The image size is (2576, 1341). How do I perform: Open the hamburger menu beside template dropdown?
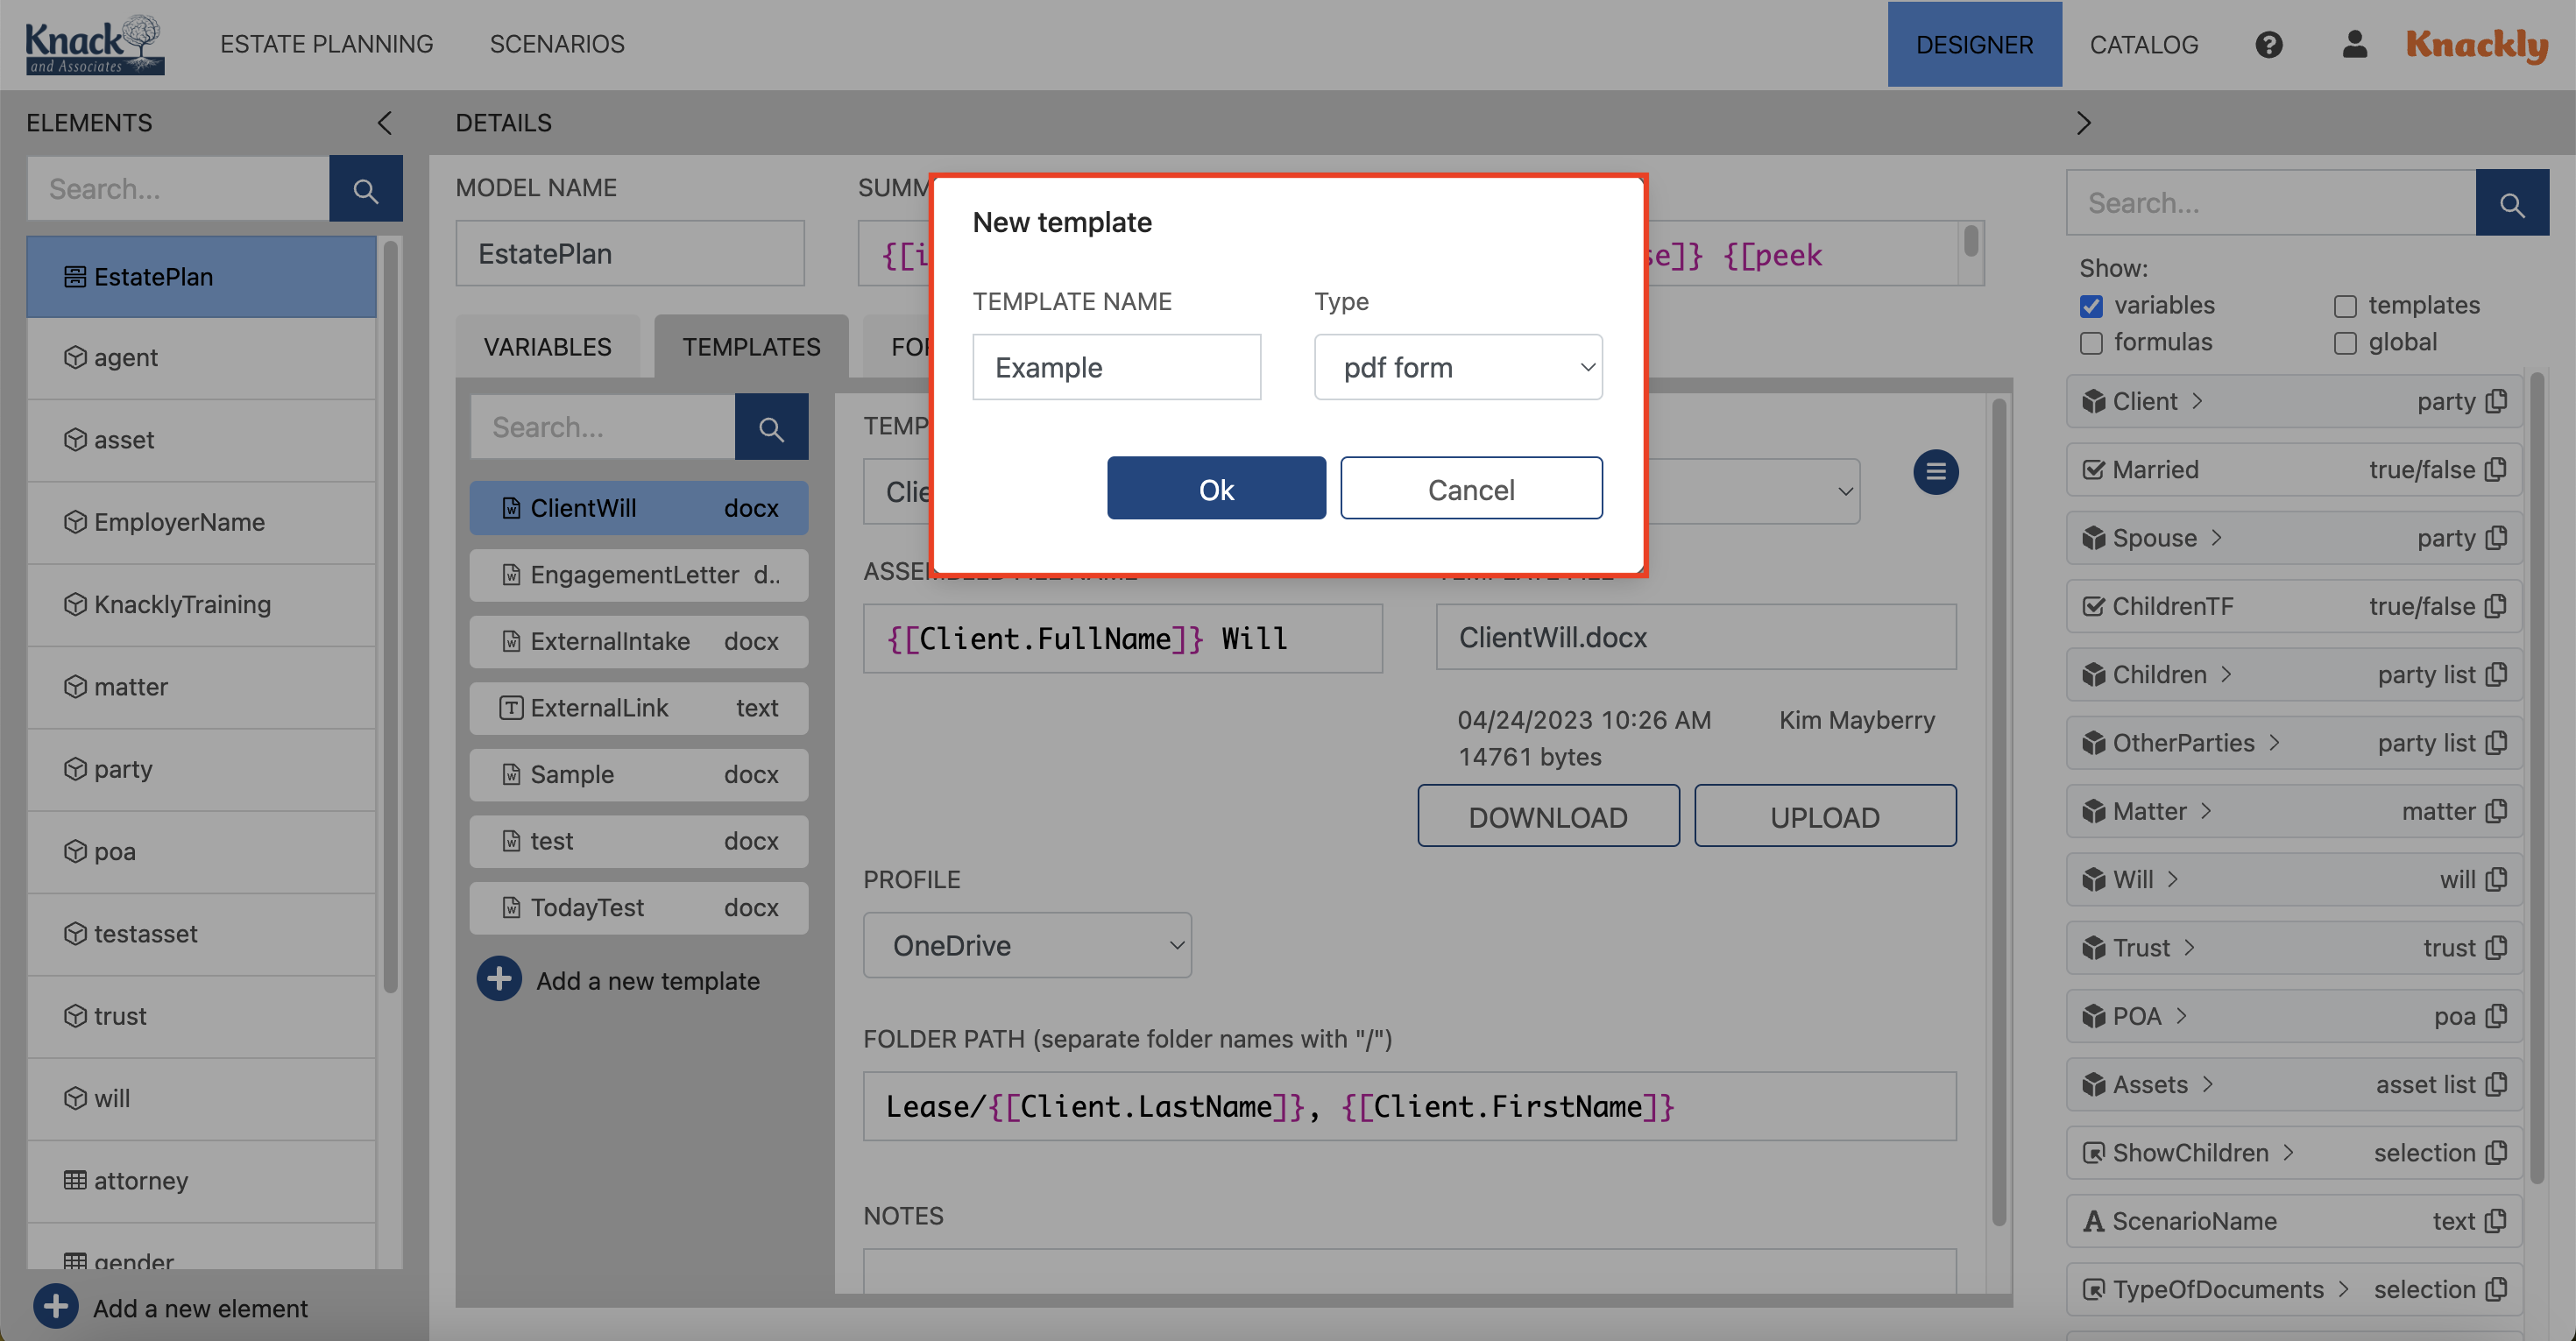[1936, 471]
